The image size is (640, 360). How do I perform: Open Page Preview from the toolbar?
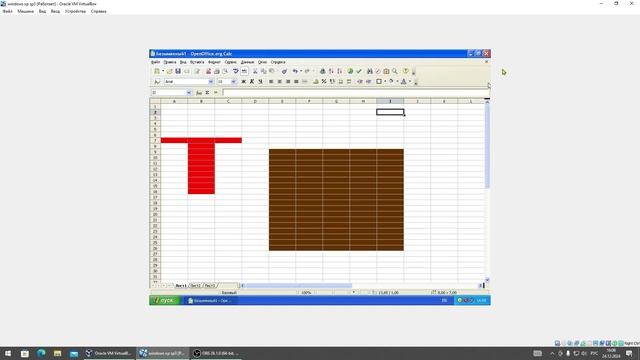point(225,71)
